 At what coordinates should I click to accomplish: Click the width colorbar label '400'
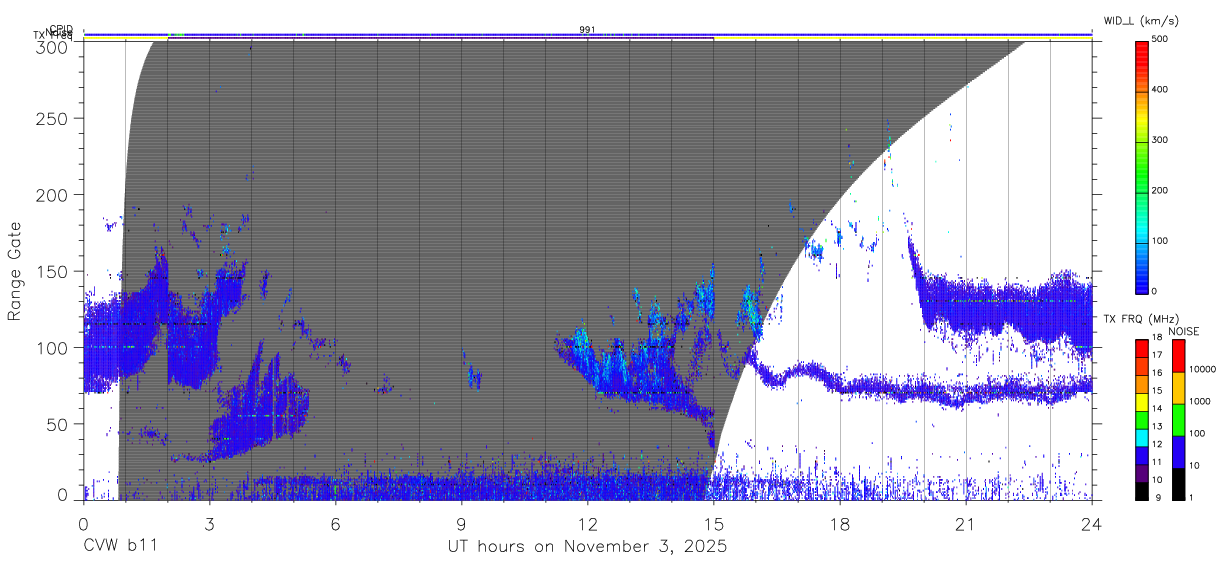pos(1161,90)
